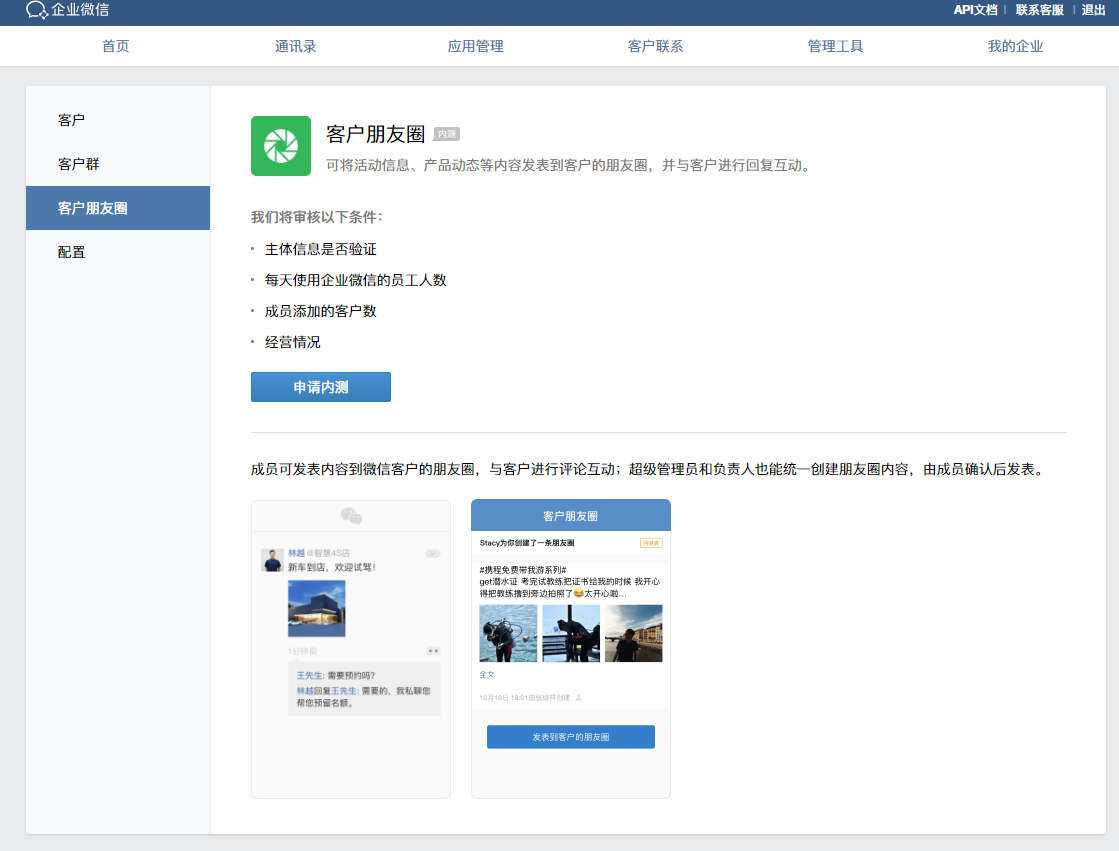Click 林越 avatar in preview
Image resolution: width=1119 pixels, height=851 pixels.
[x=272, y=560]
